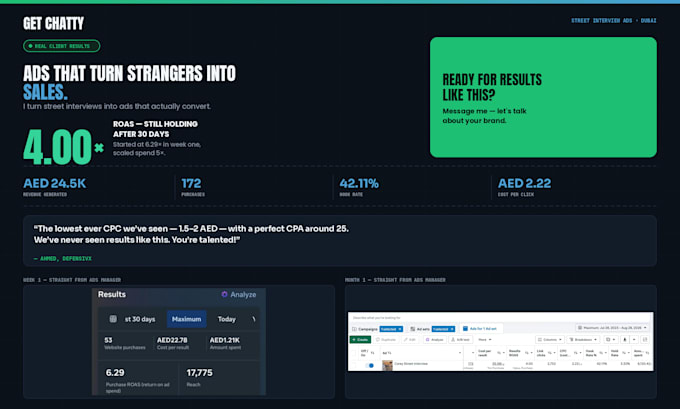
Task: Click the '17,775' Reach value
Action: 199,373
